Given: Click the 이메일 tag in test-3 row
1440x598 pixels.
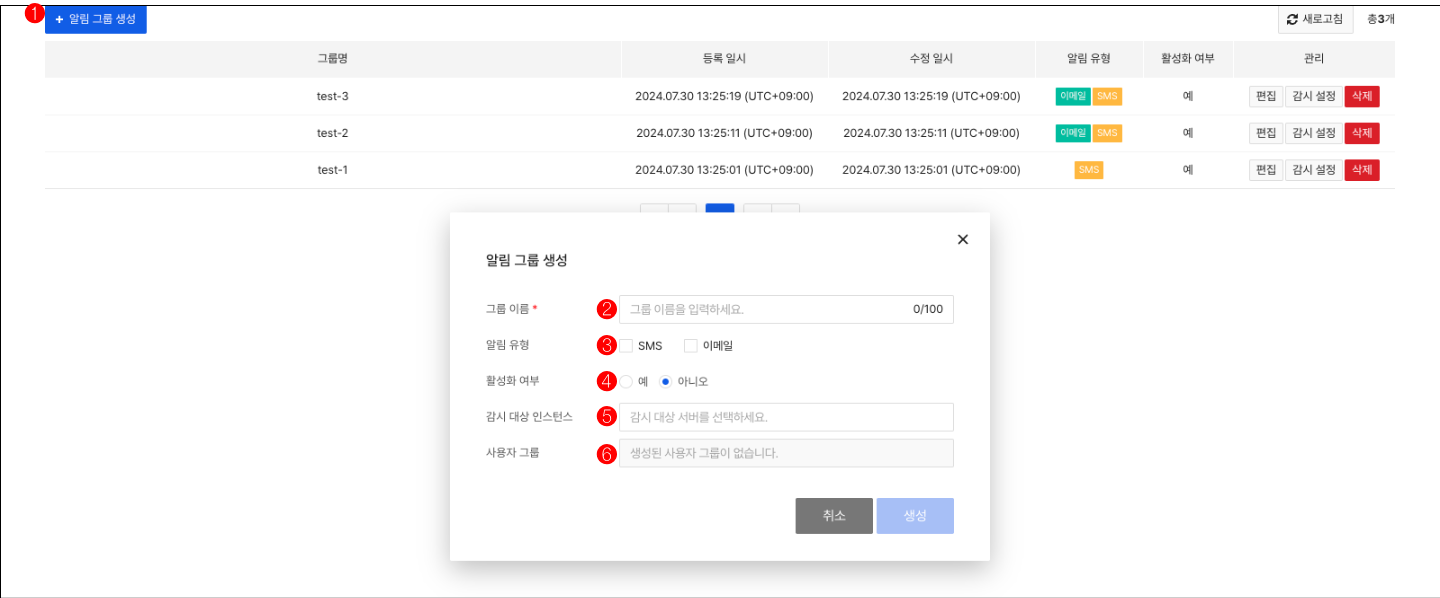Looking at the screenshot, I should pyautogui.click(x=1073, y=96).
